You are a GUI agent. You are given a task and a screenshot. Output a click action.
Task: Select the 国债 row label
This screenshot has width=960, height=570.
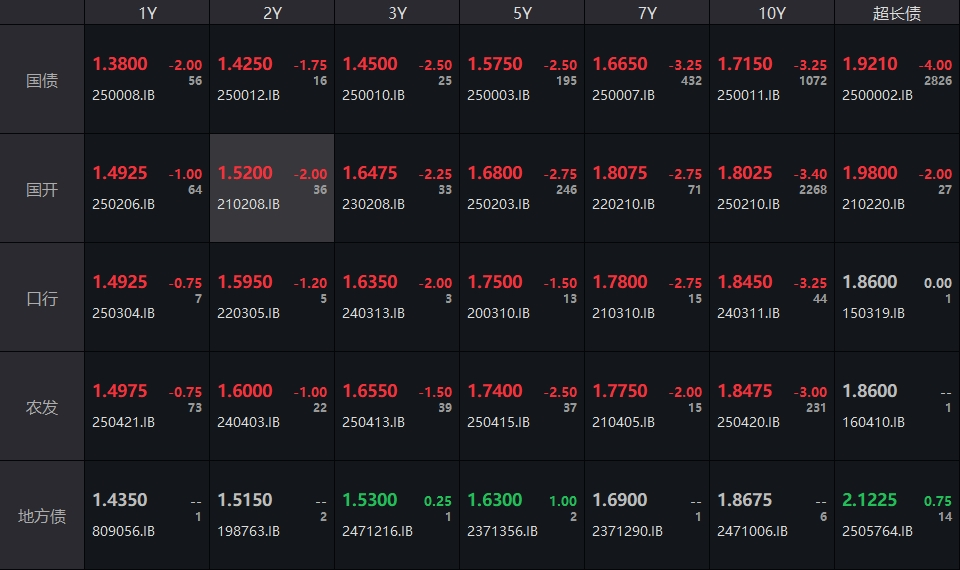coord(42,80)
